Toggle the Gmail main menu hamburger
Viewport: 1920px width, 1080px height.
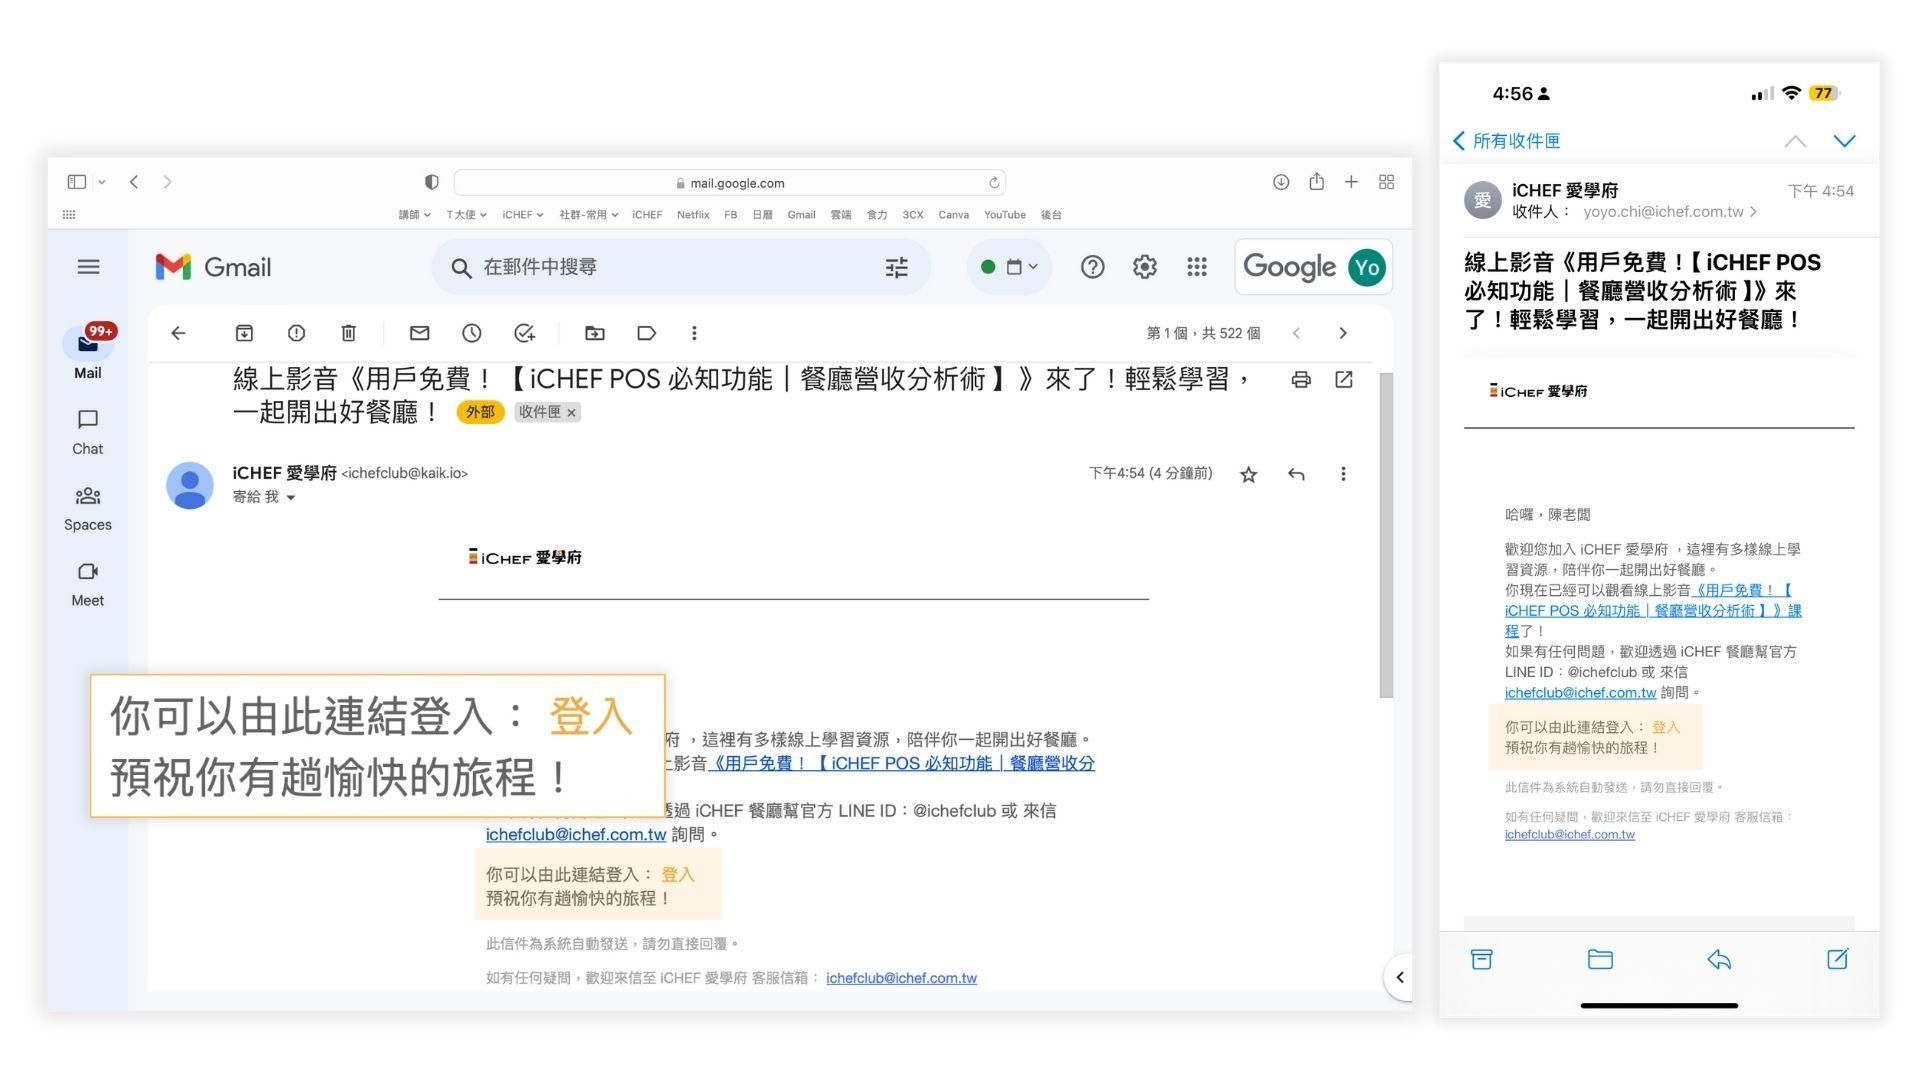point(88,267)
